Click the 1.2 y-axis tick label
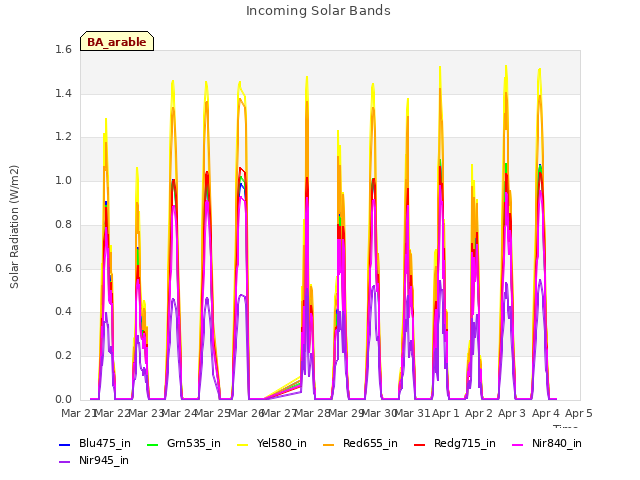This screenshot has width=640, height=480. pyautogui.click(x=63, y=137)
